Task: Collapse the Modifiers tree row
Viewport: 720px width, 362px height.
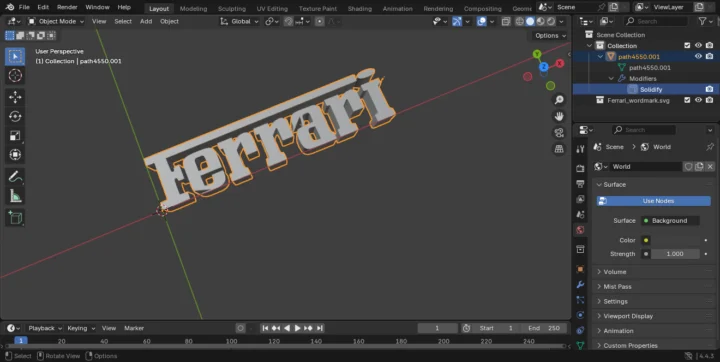Action: [x=611, y=79]
